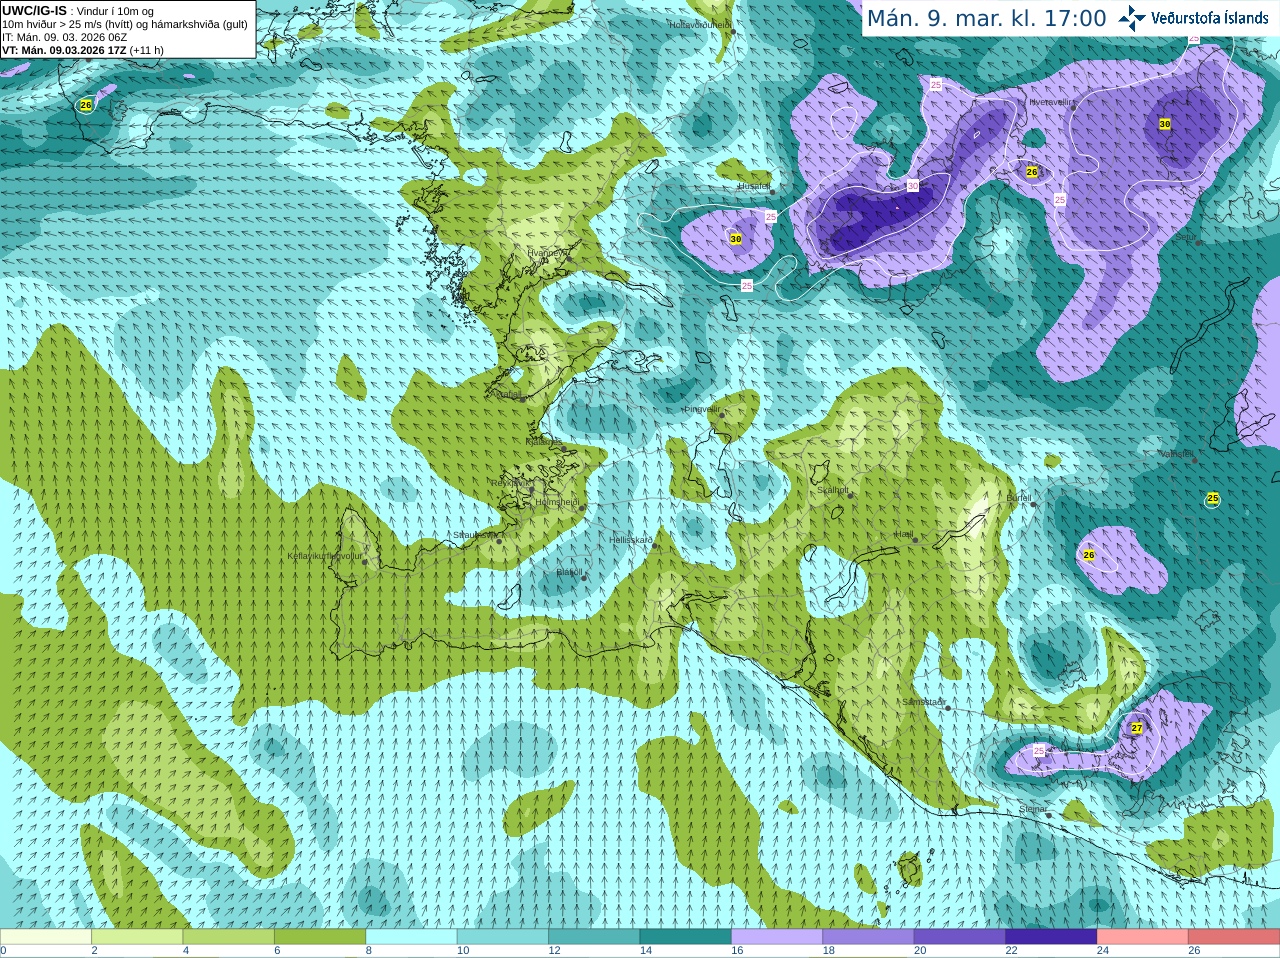Click the Setur station label
This screenshot has width=1280, height=958.
coord(1185,237)
